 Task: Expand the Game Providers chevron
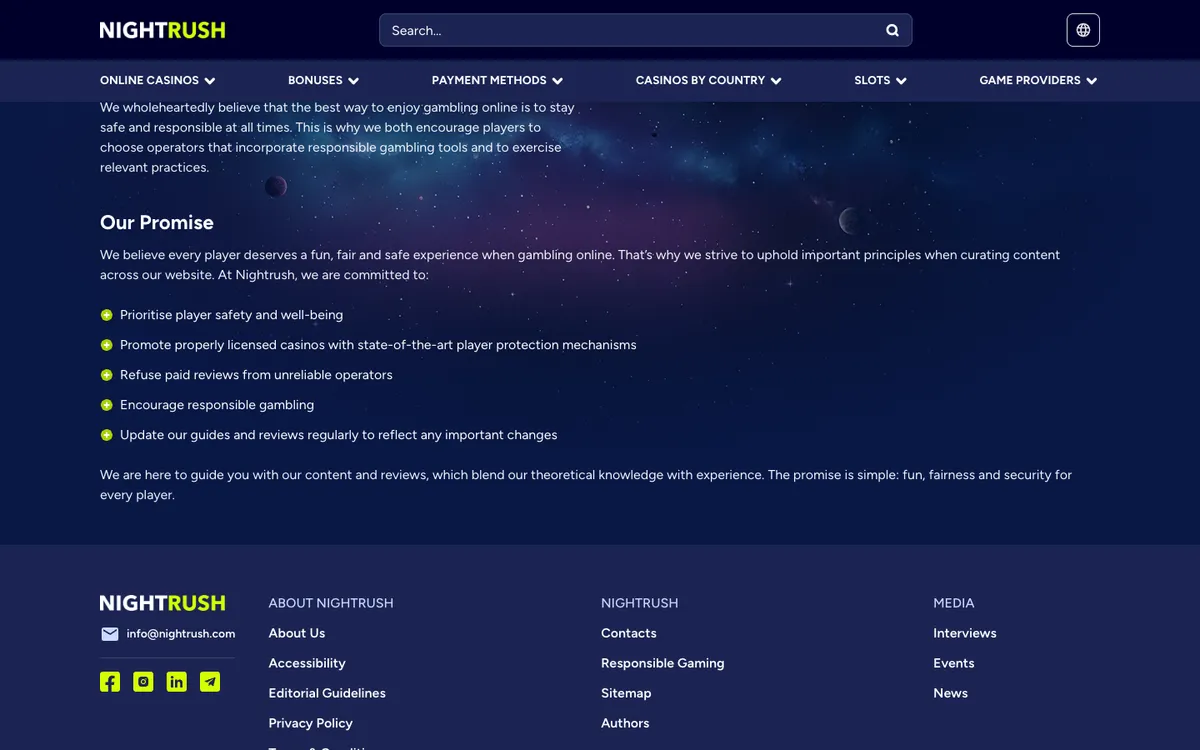point(1091,81)
